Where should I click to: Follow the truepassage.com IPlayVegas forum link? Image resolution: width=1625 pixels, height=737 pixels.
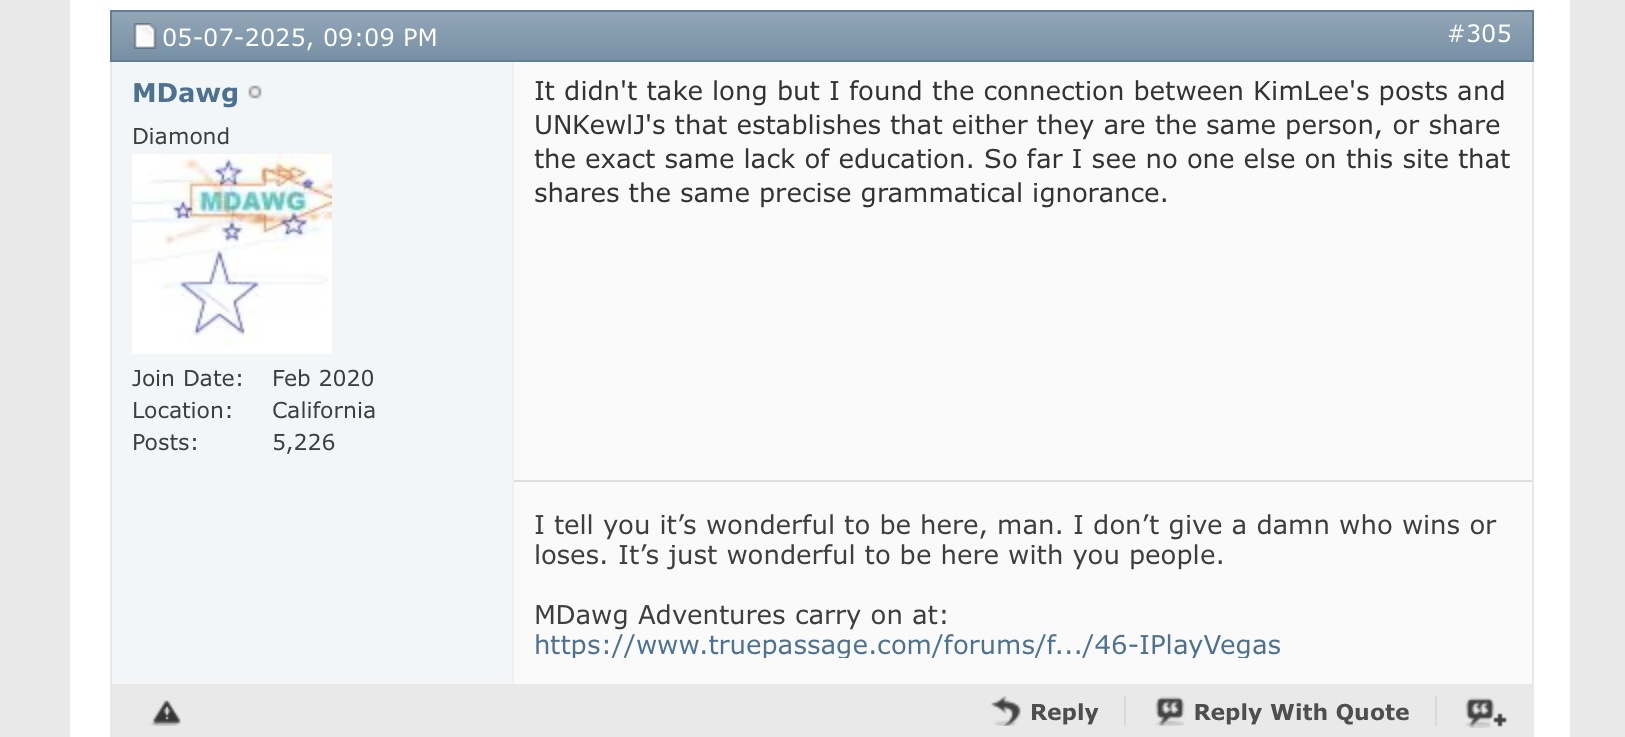point(907,645)
